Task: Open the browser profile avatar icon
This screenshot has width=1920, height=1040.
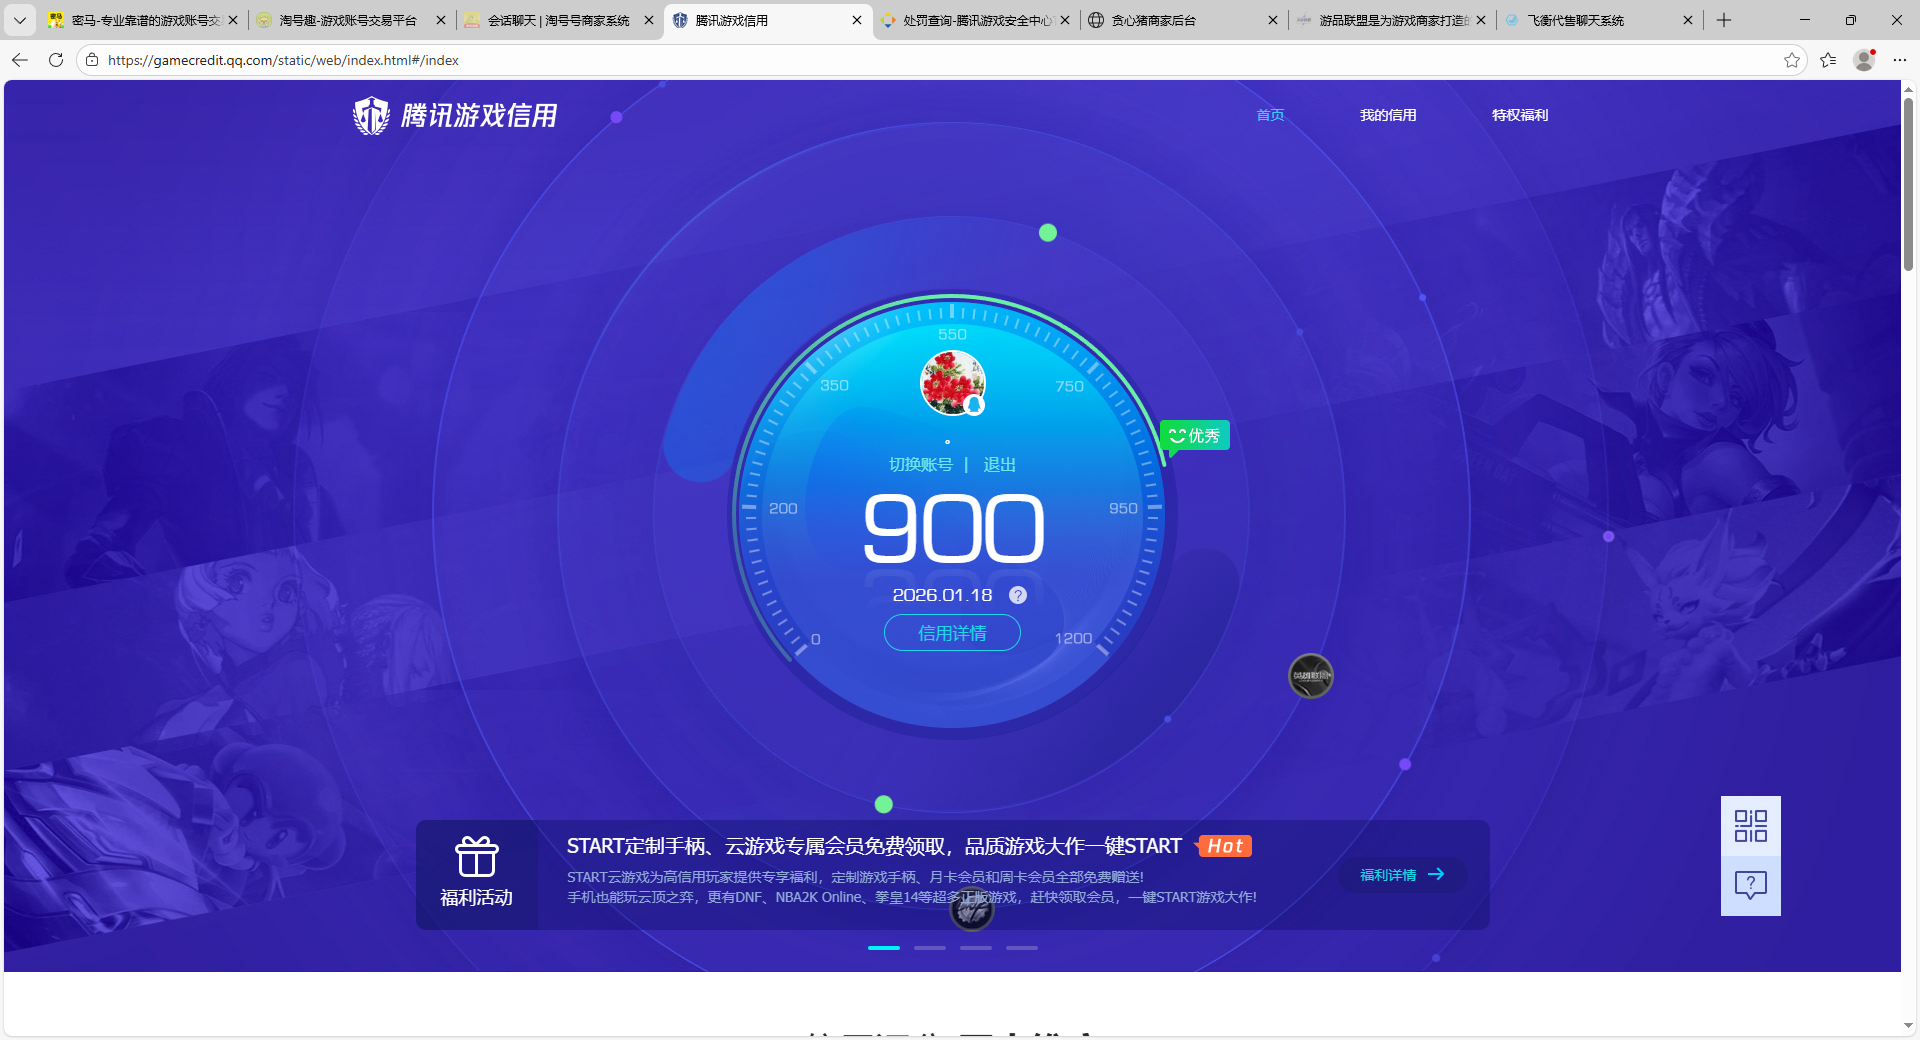Action: click(x=1864, y=60)
